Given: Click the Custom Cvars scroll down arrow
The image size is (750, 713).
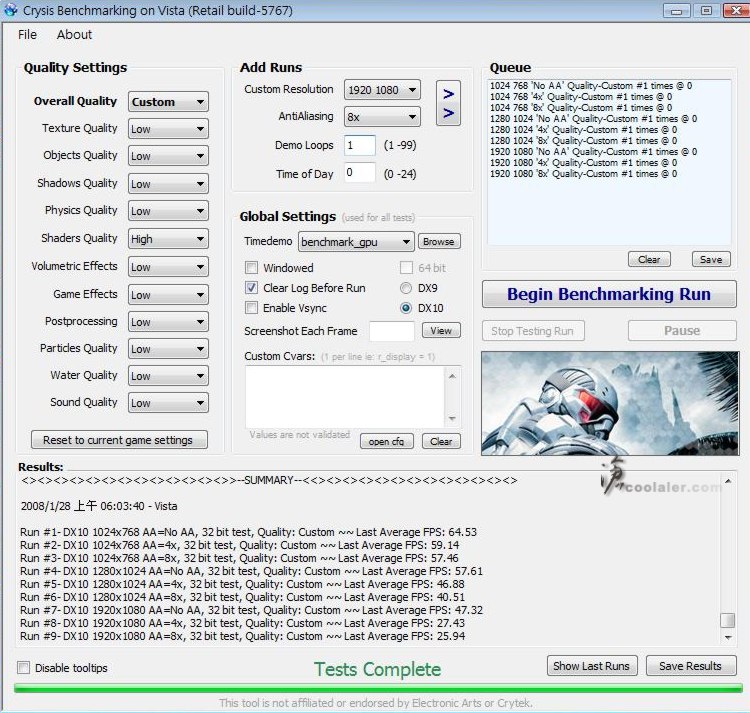Looking at the screenshot, I should pyautogui.click(x=452, y=418).
